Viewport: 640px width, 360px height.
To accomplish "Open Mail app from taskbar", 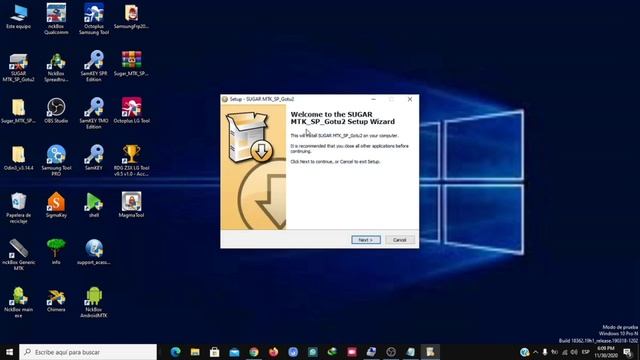I will click(234, 352).
